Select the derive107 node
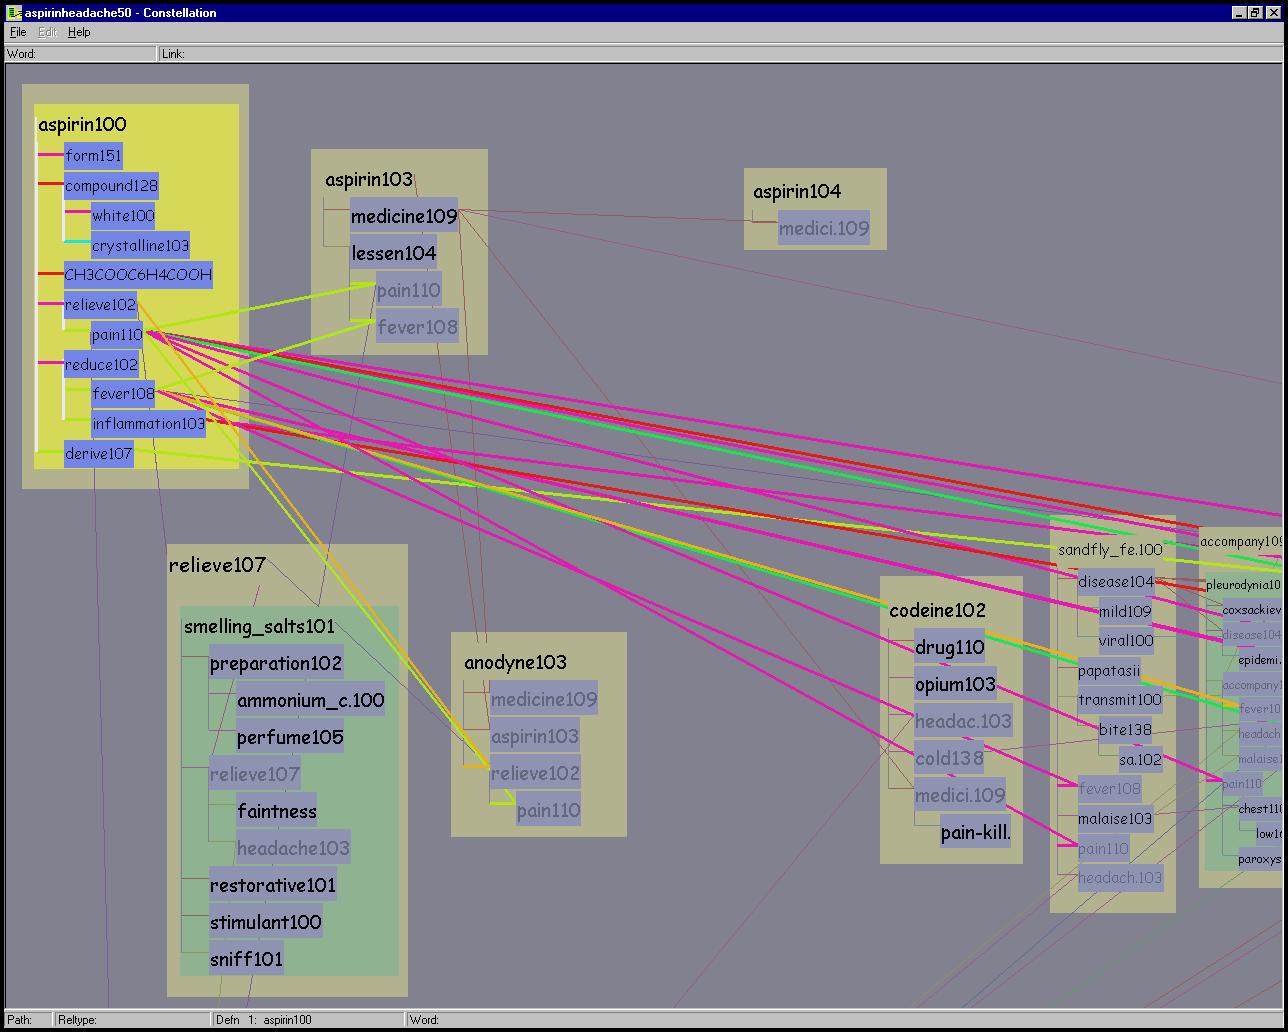This screenshot has width=1288, height=1032. point(98,454)
